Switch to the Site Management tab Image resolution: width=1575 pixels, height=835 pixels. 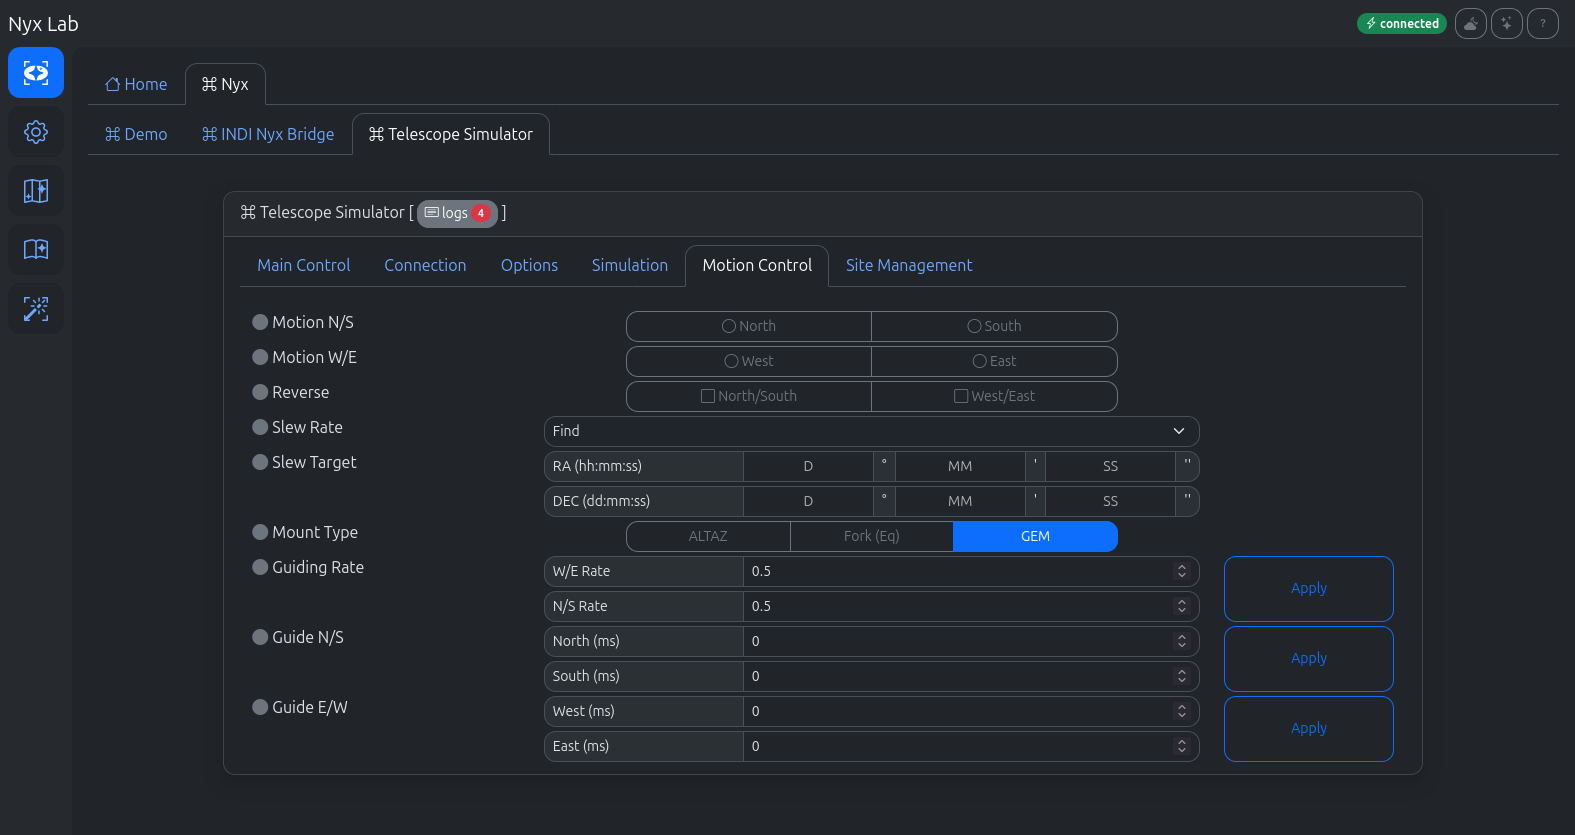[x=908, y=265]
